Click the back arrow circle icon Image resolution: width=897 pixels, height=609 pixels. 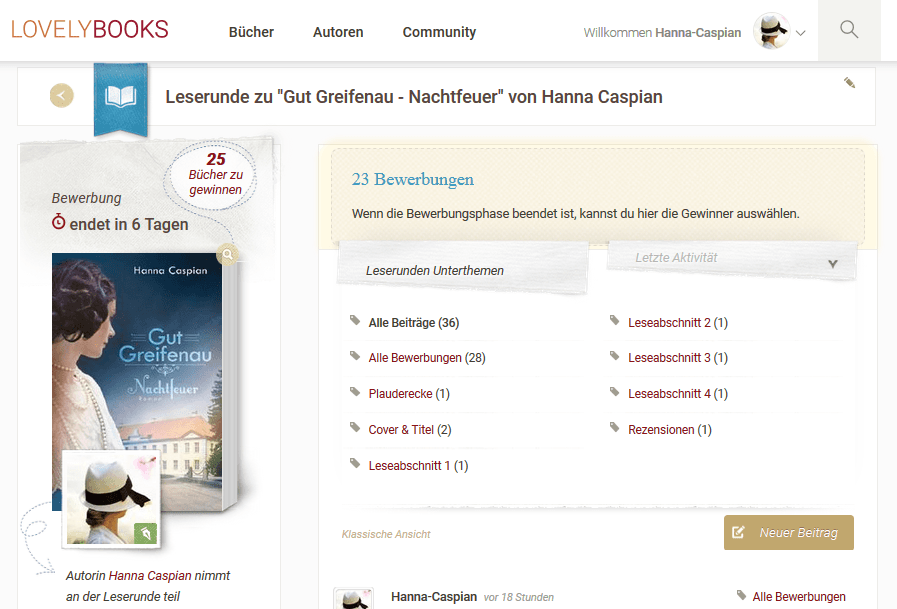[x=62, y=95]
